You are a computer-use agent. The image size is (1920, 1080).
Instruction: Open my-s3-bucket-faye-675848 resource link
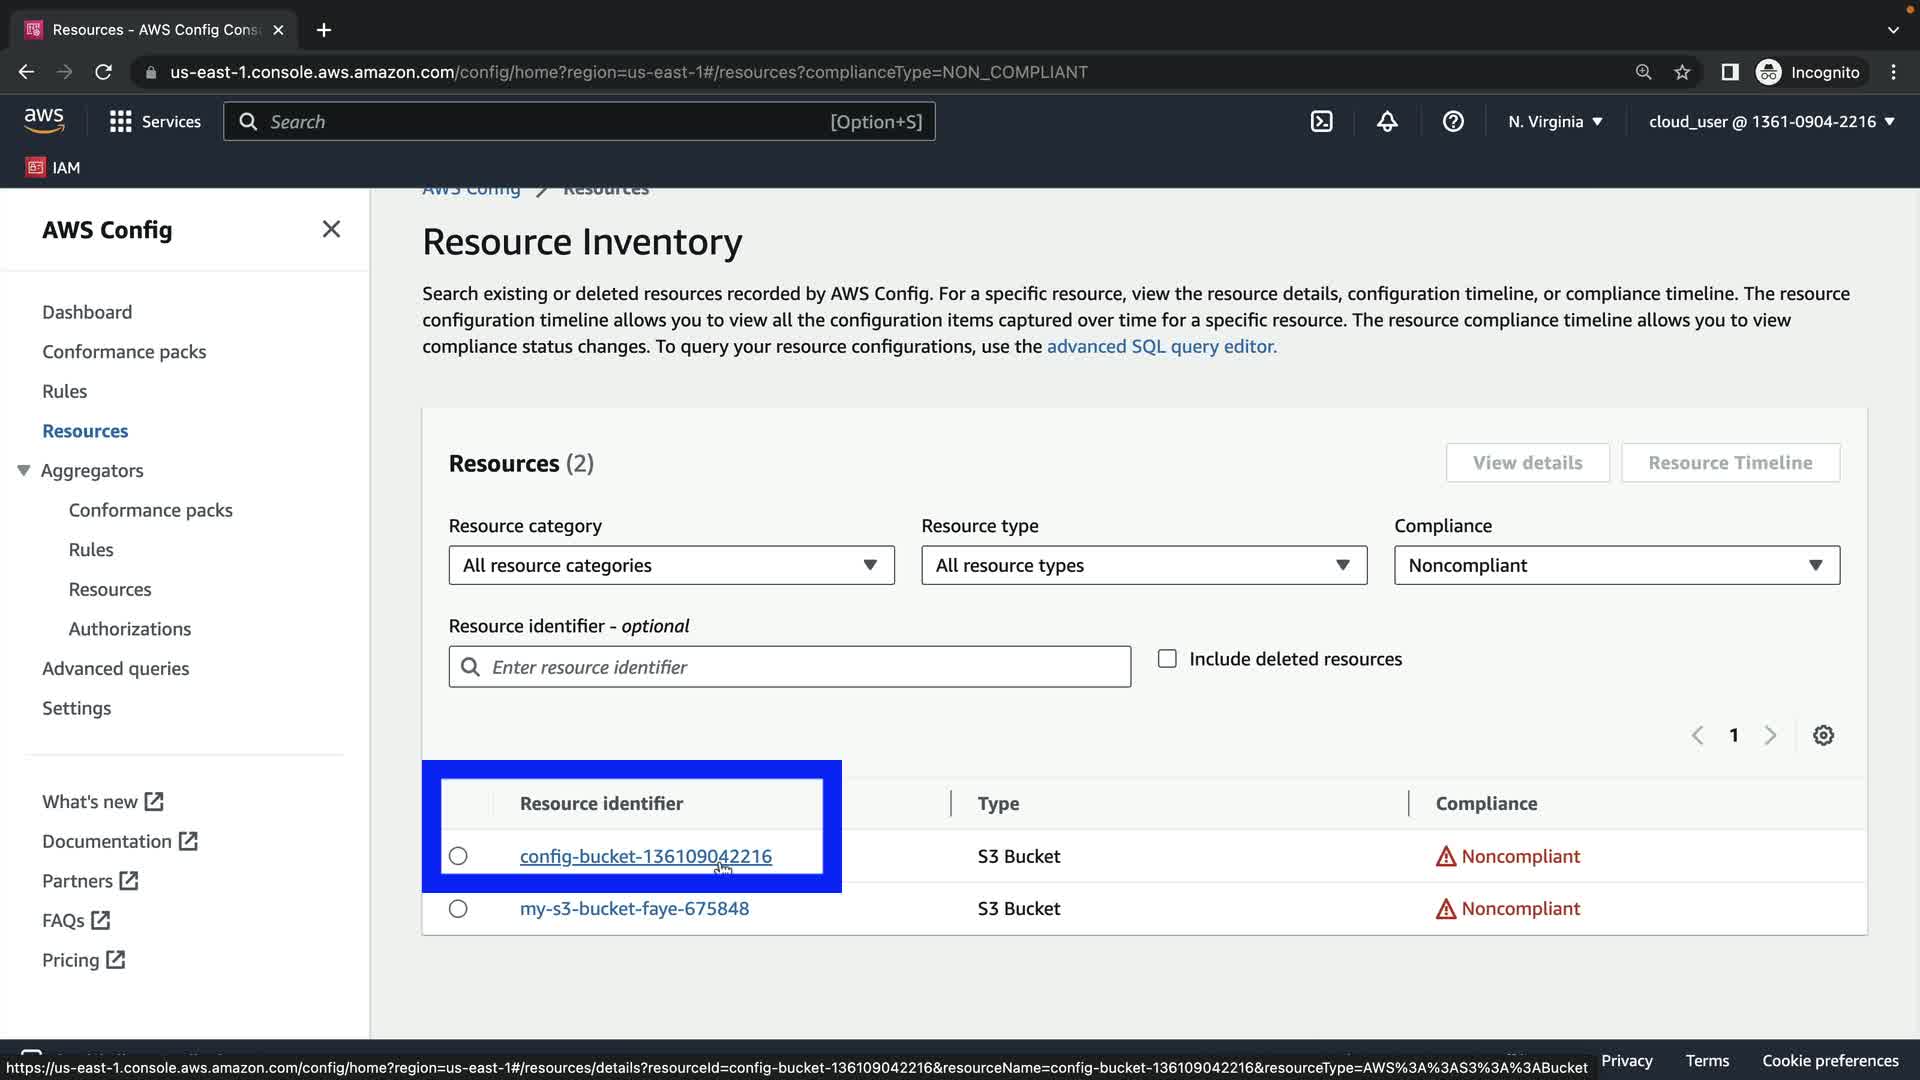[634, 909]
